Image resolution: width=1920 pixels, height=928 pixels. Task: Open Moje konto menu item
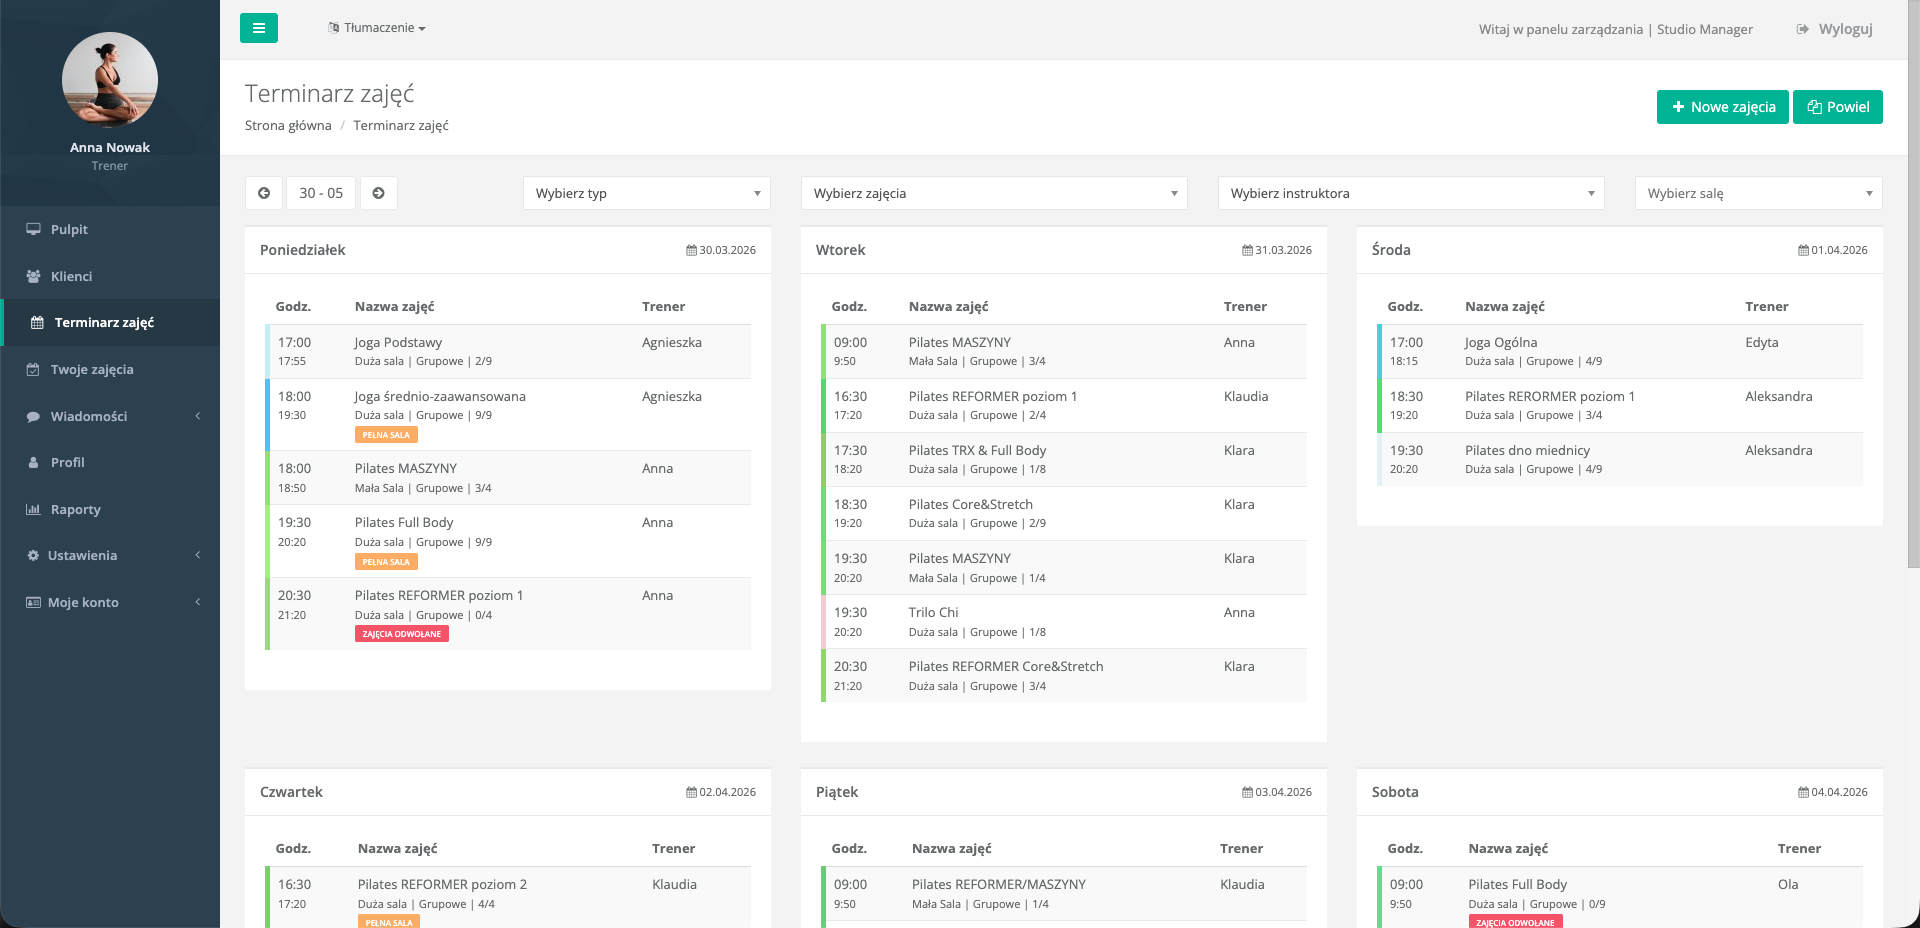point(83,602)
